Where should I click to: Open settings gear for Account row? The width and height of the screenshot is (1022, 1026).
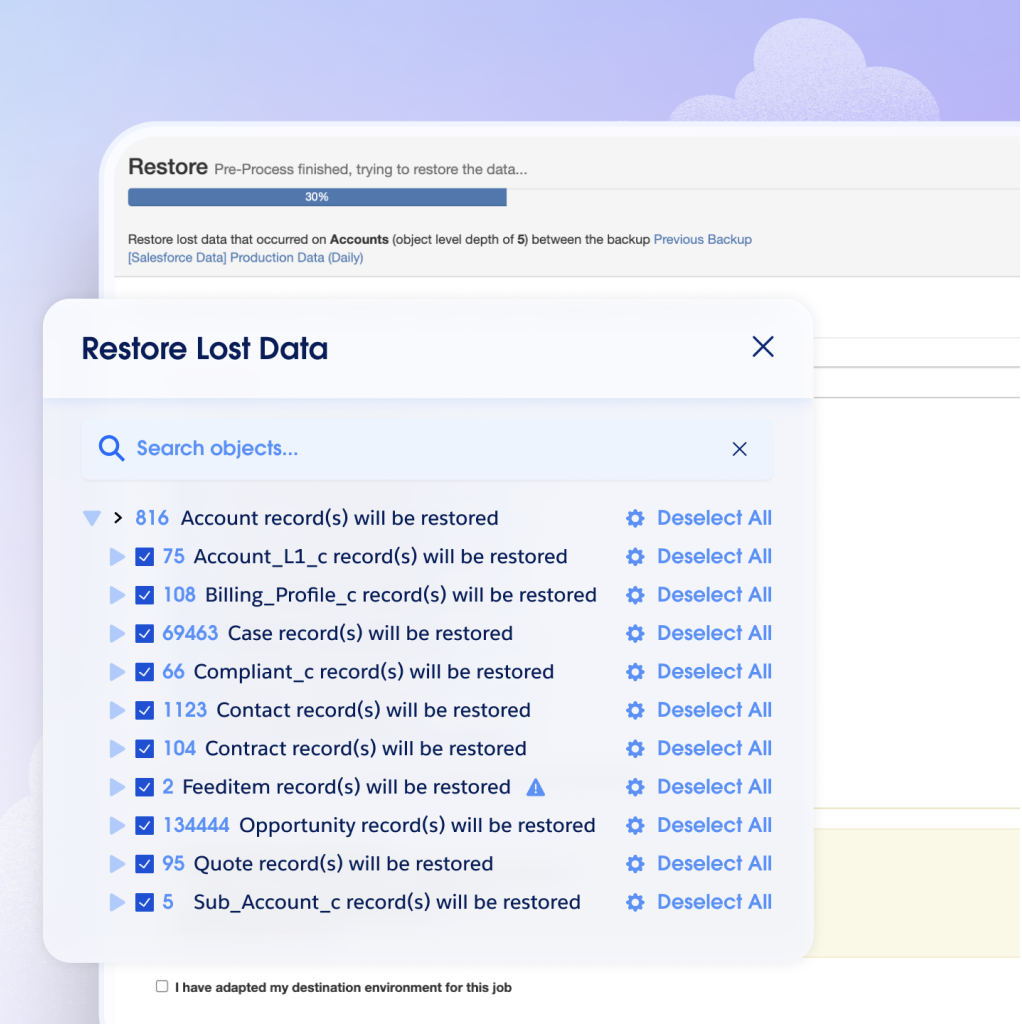[x=635, y=518]
